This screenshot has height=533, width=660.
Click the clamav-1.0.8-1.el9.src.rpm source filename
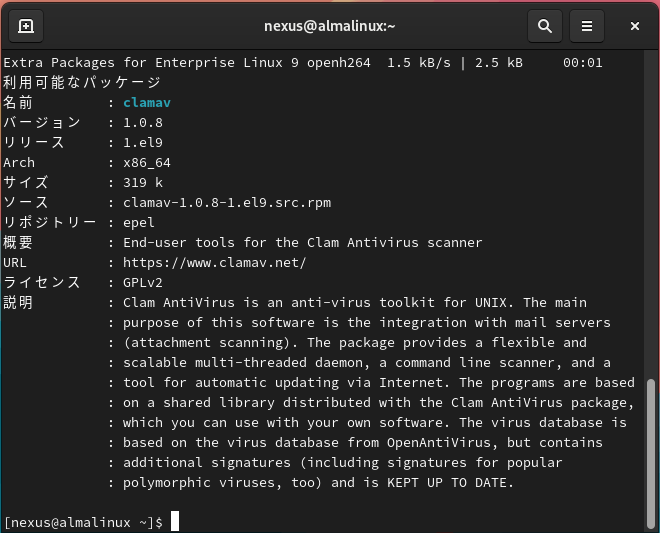pyautogui.click(x=226, y=202)
